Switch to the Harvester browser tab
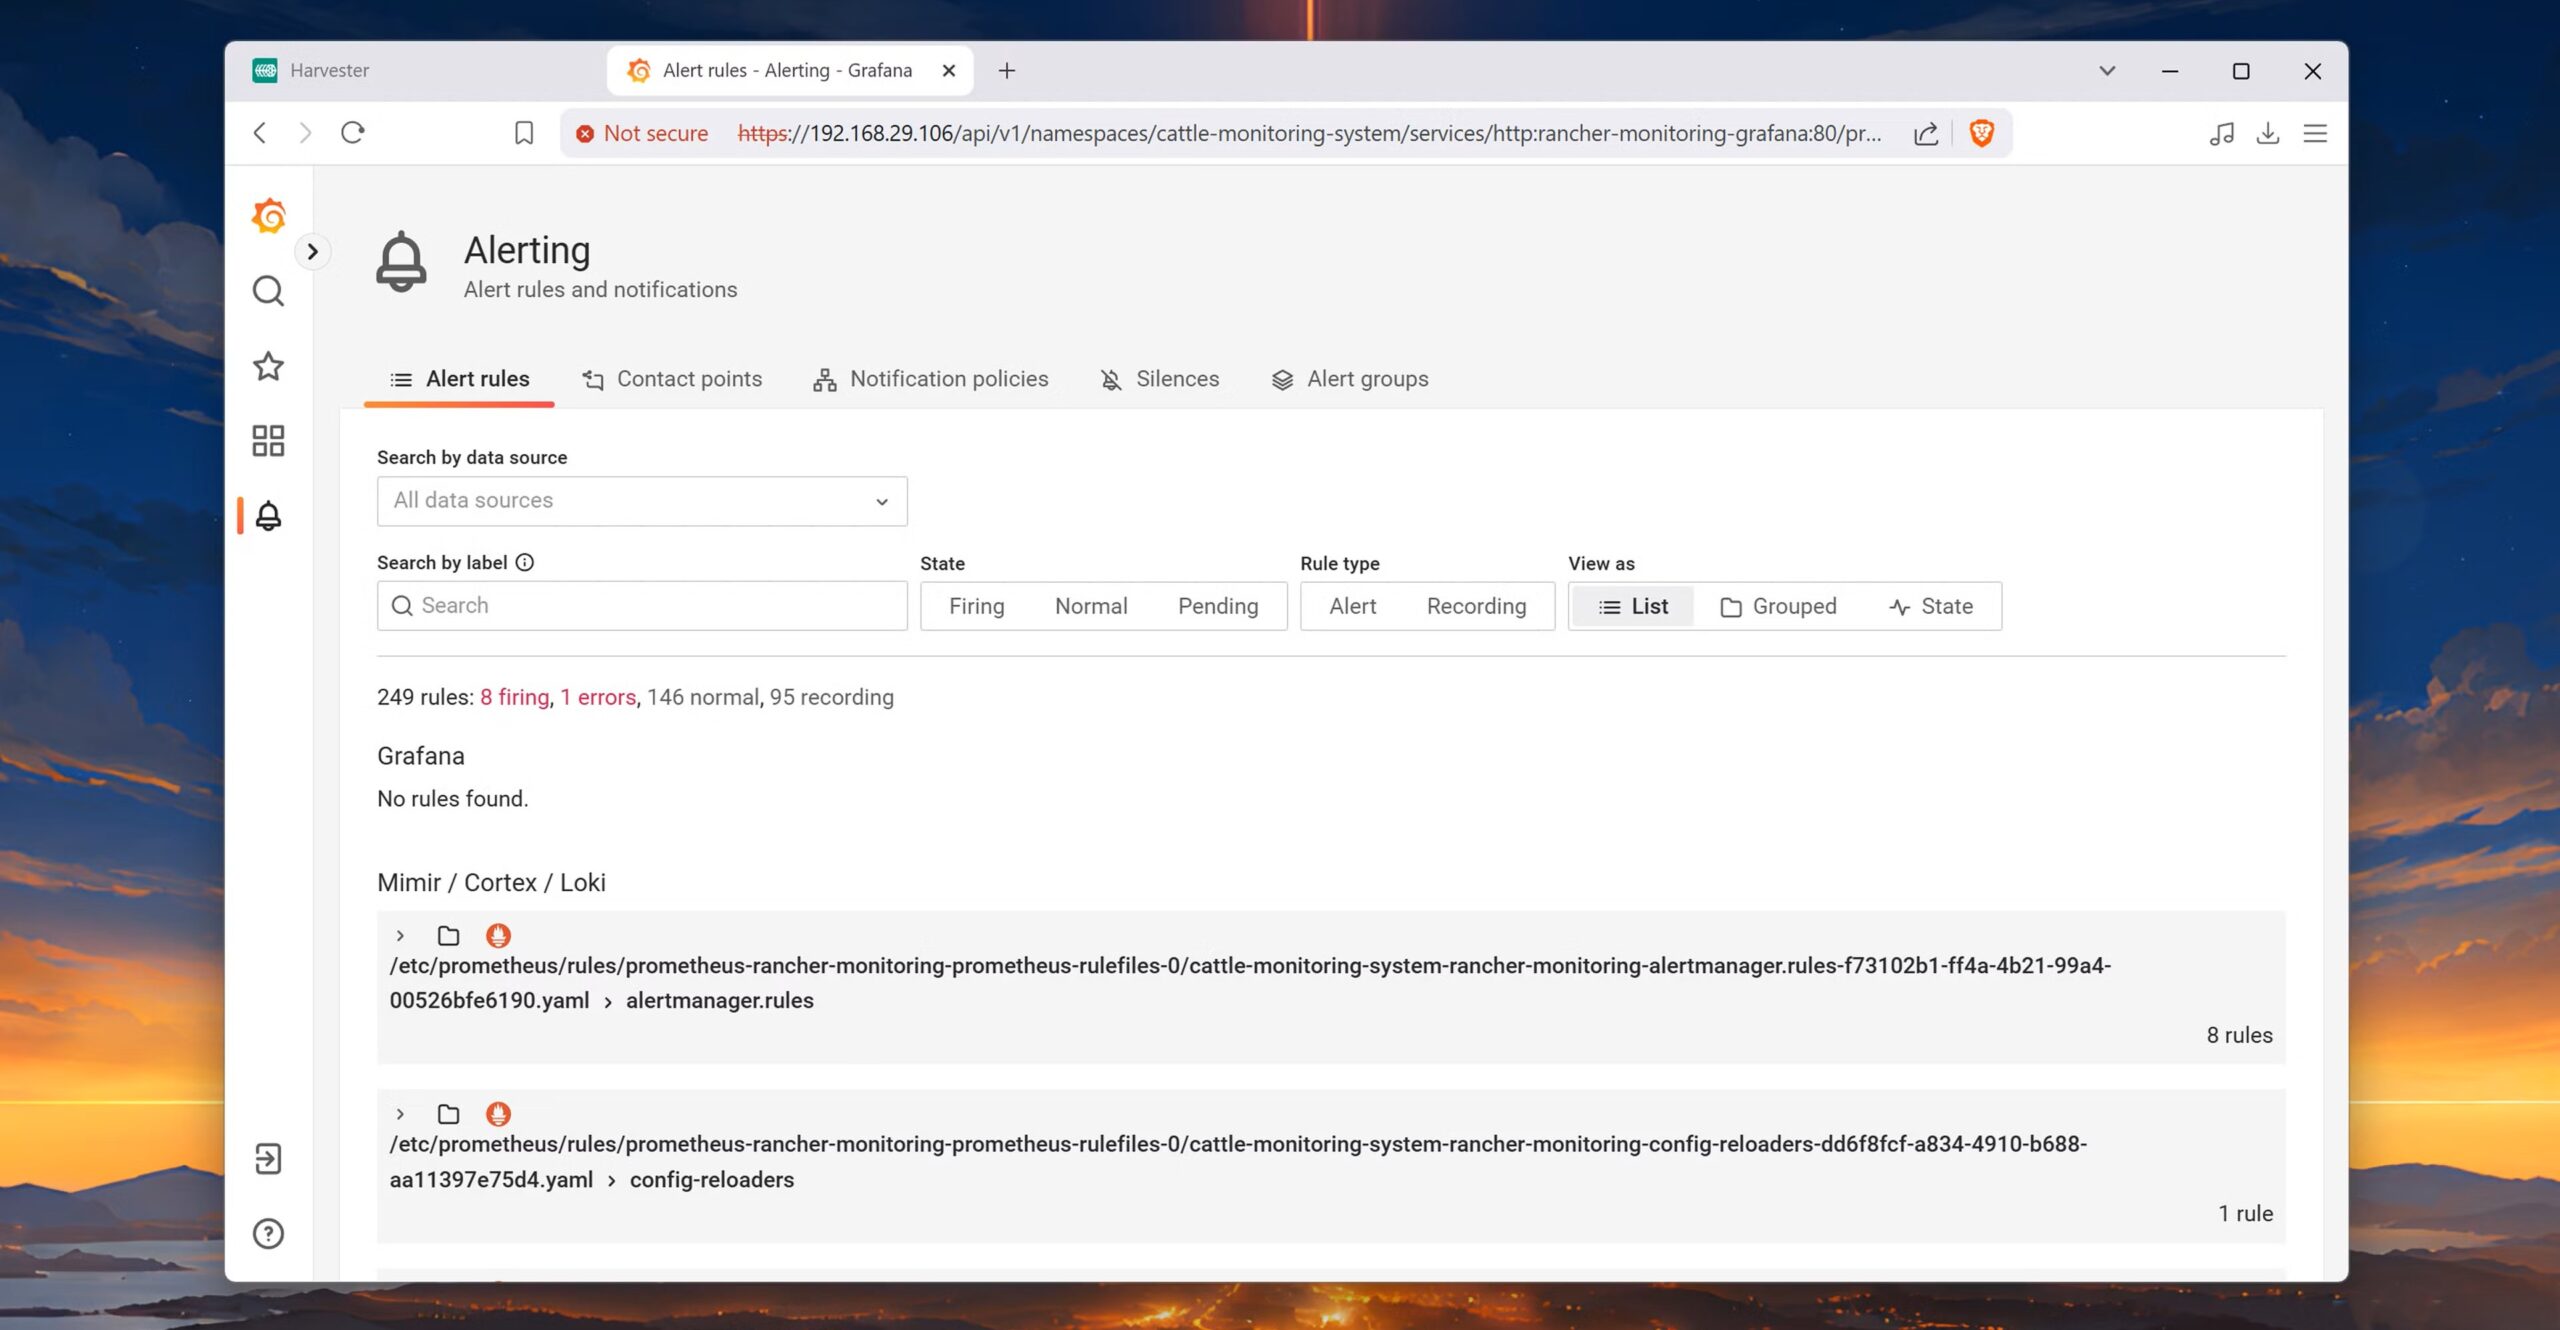The height and width of the screenshot is (1330, 2560). 329,70
